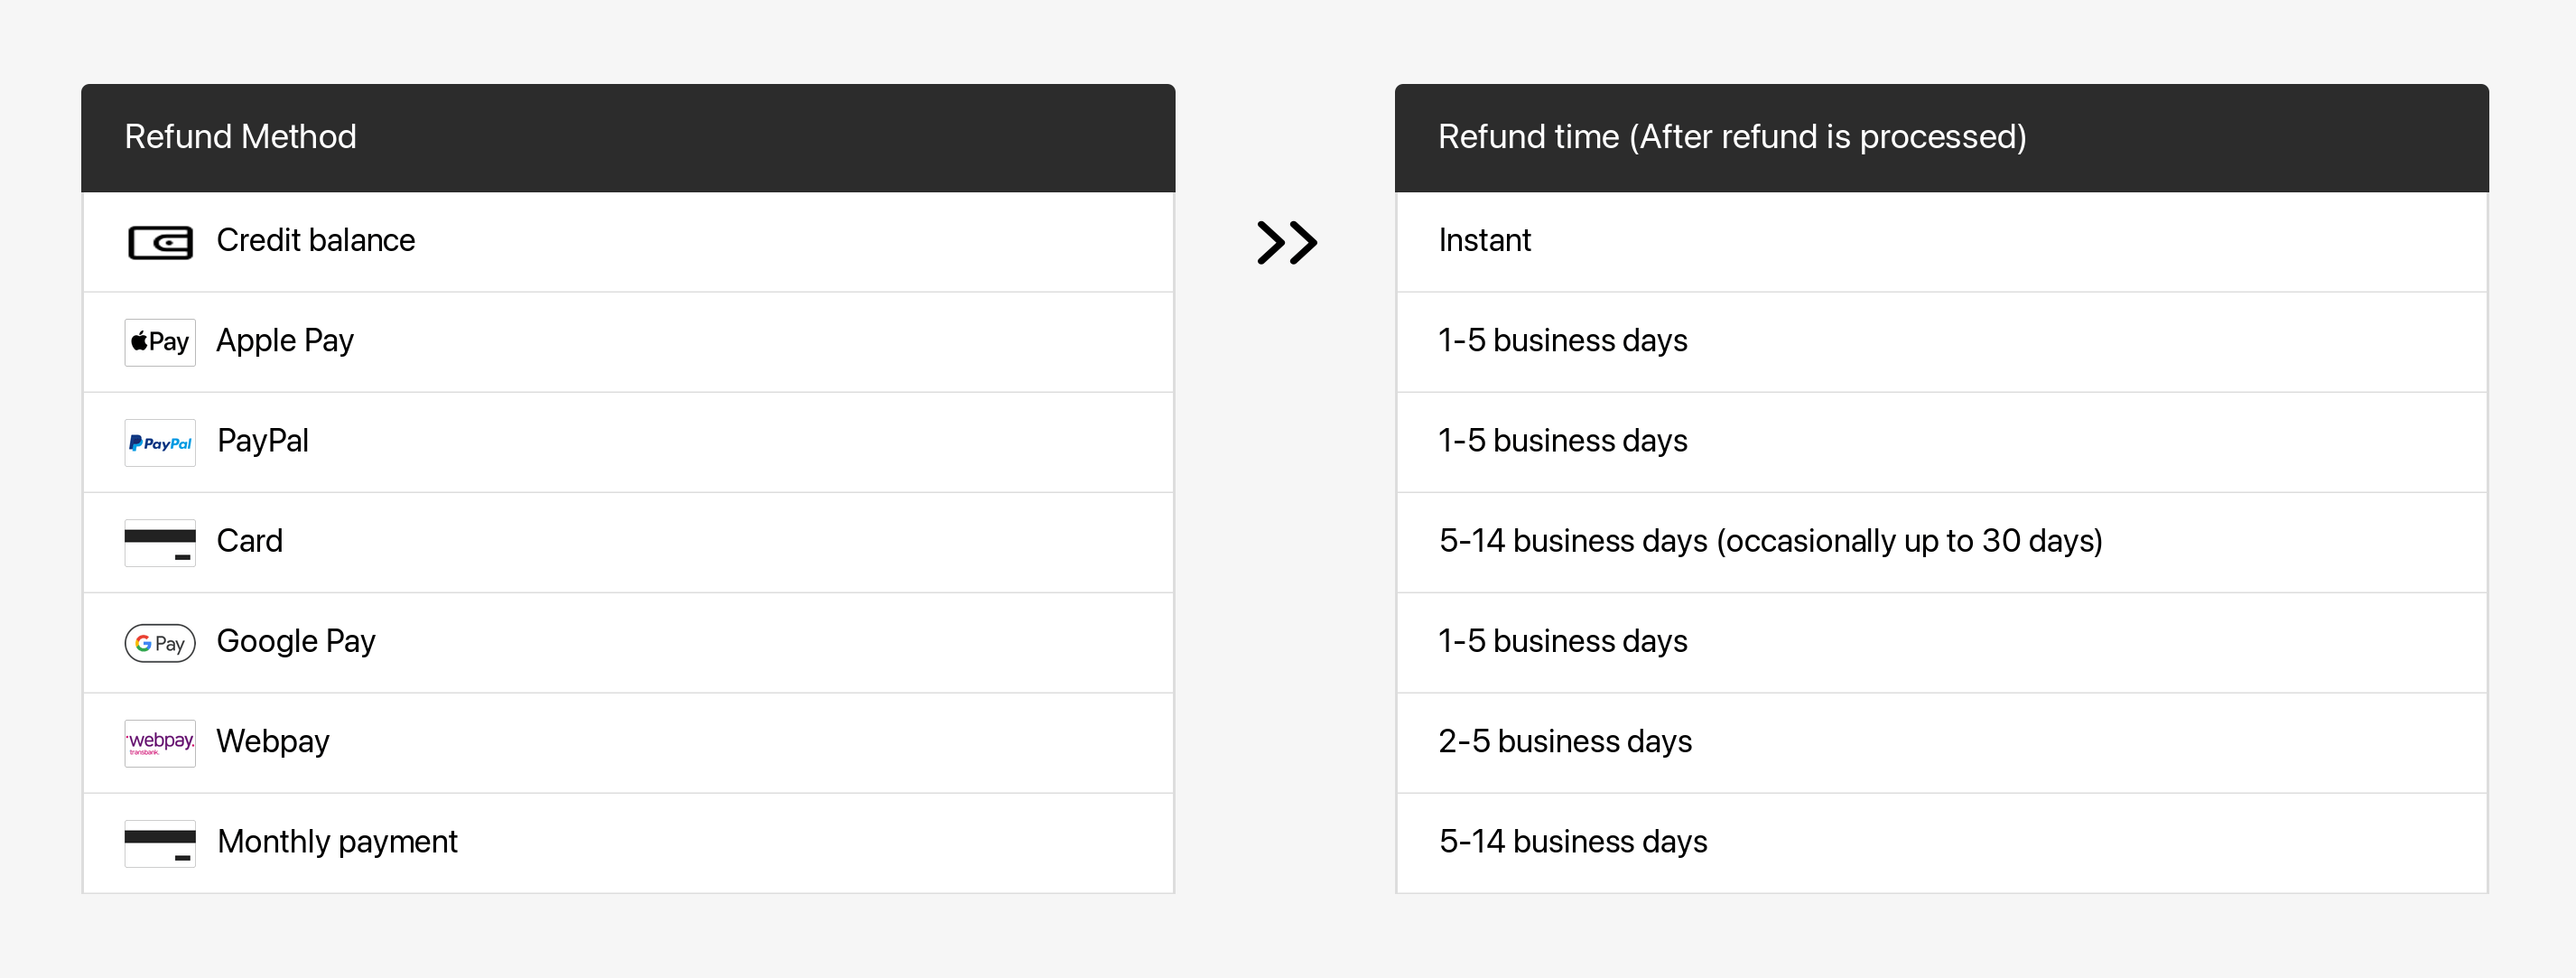Image resolution: width=2576 pixels, height=978 pixels.
Task: Click the Google Pay logo icon
Action: click(x=160, y=643)
